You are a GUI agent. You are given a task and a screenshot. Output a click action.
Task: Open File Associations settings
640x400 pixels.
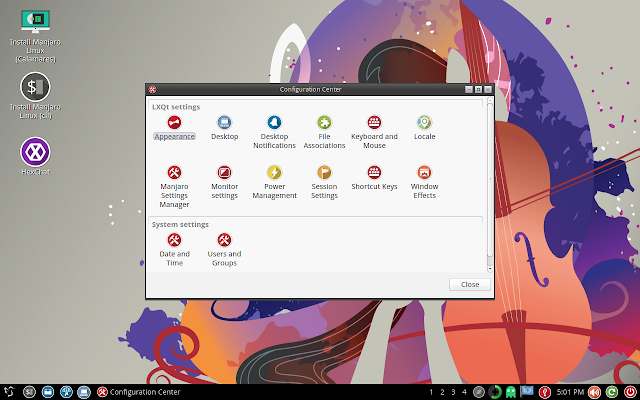click(x=324, y=132)
